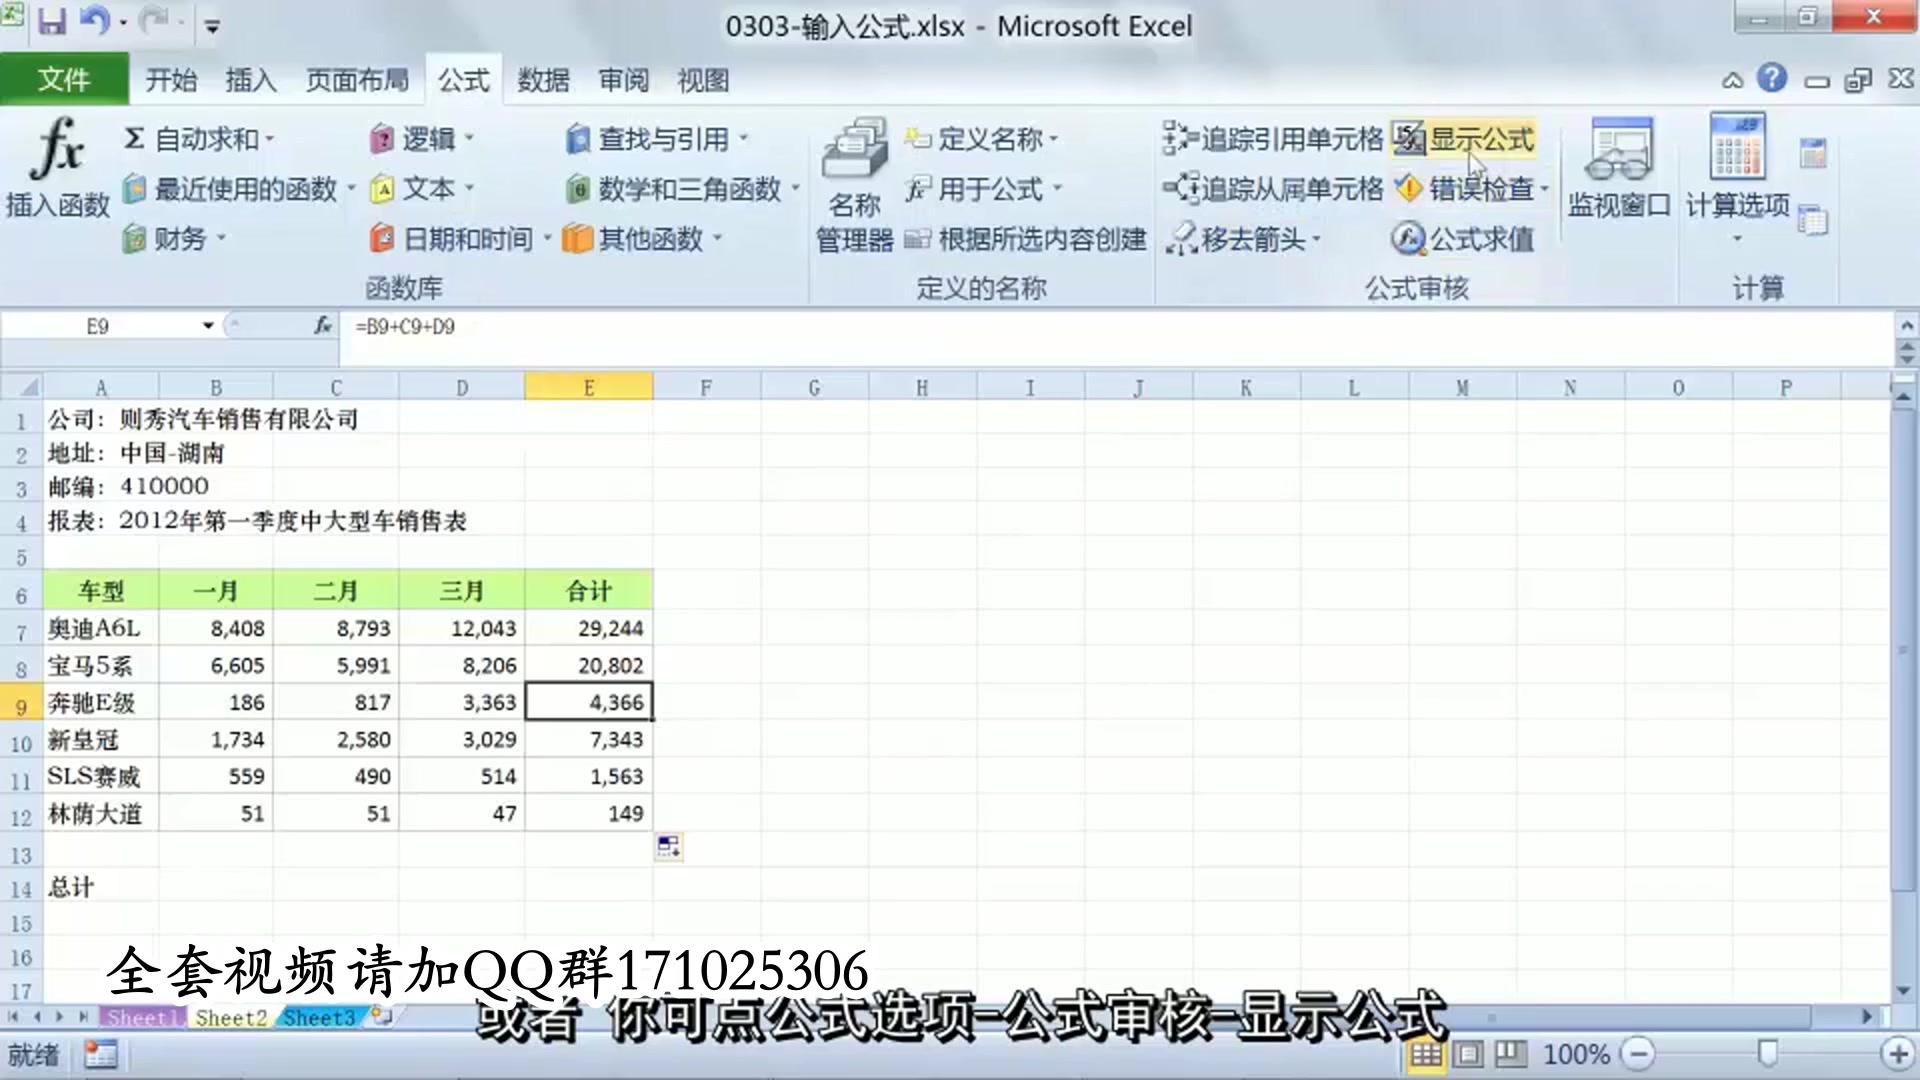
Task: Trace Precedents (追踪引用单元格)
Action: [x=1273, y=139]
